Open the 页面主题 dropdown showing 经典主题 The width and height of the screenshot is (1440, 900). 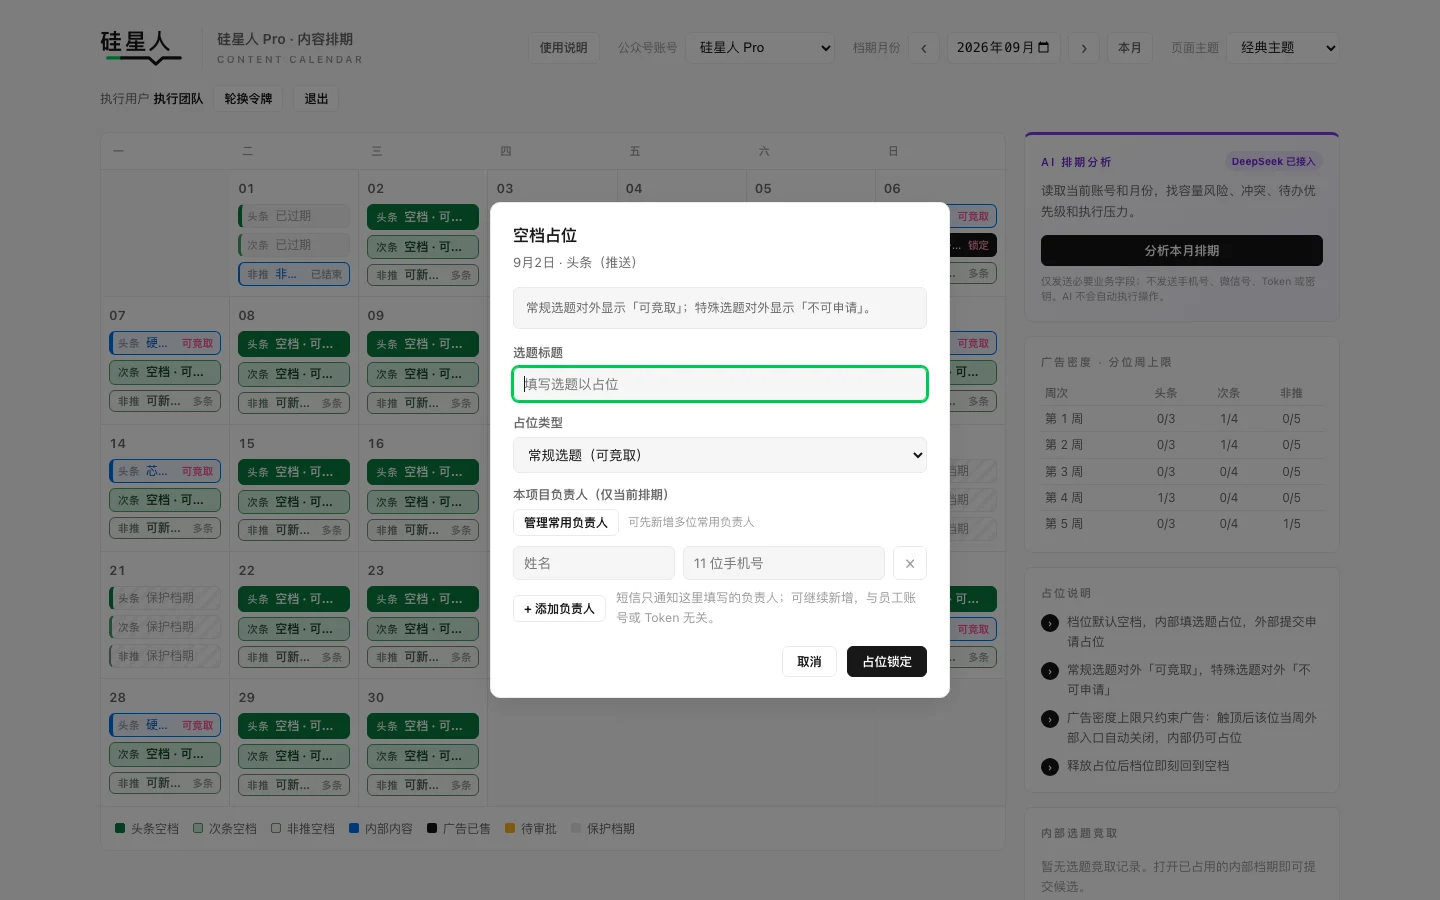click(x=1283, y=48)
